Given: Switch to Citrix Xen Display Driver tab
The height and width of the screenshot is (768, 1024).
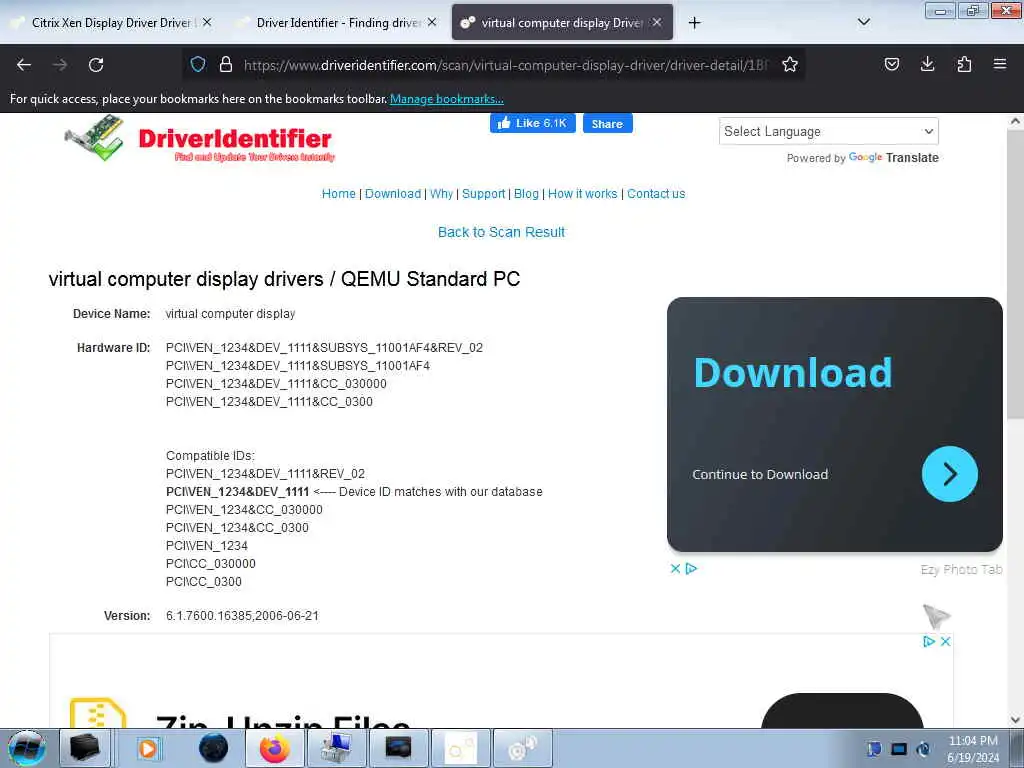Looking at the screenshot, I should 111,23.
